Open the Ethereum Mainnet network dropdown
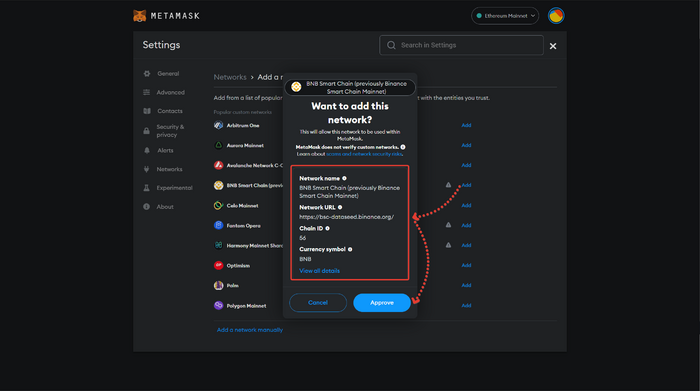 [x=505, y=16]
